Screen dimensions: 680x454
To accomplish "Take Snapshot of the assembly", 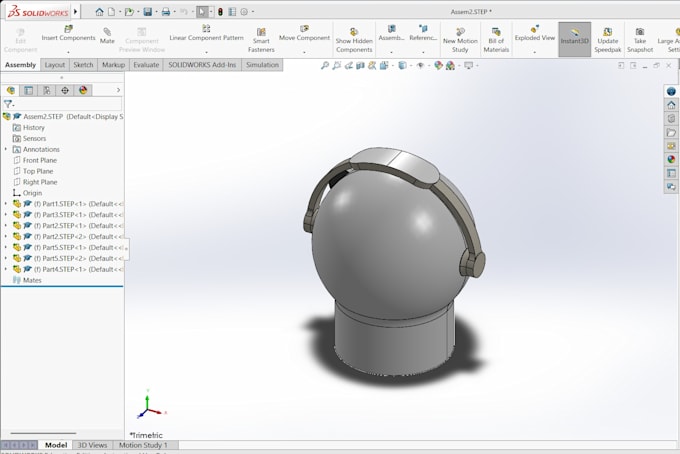I will pos(640,40).
